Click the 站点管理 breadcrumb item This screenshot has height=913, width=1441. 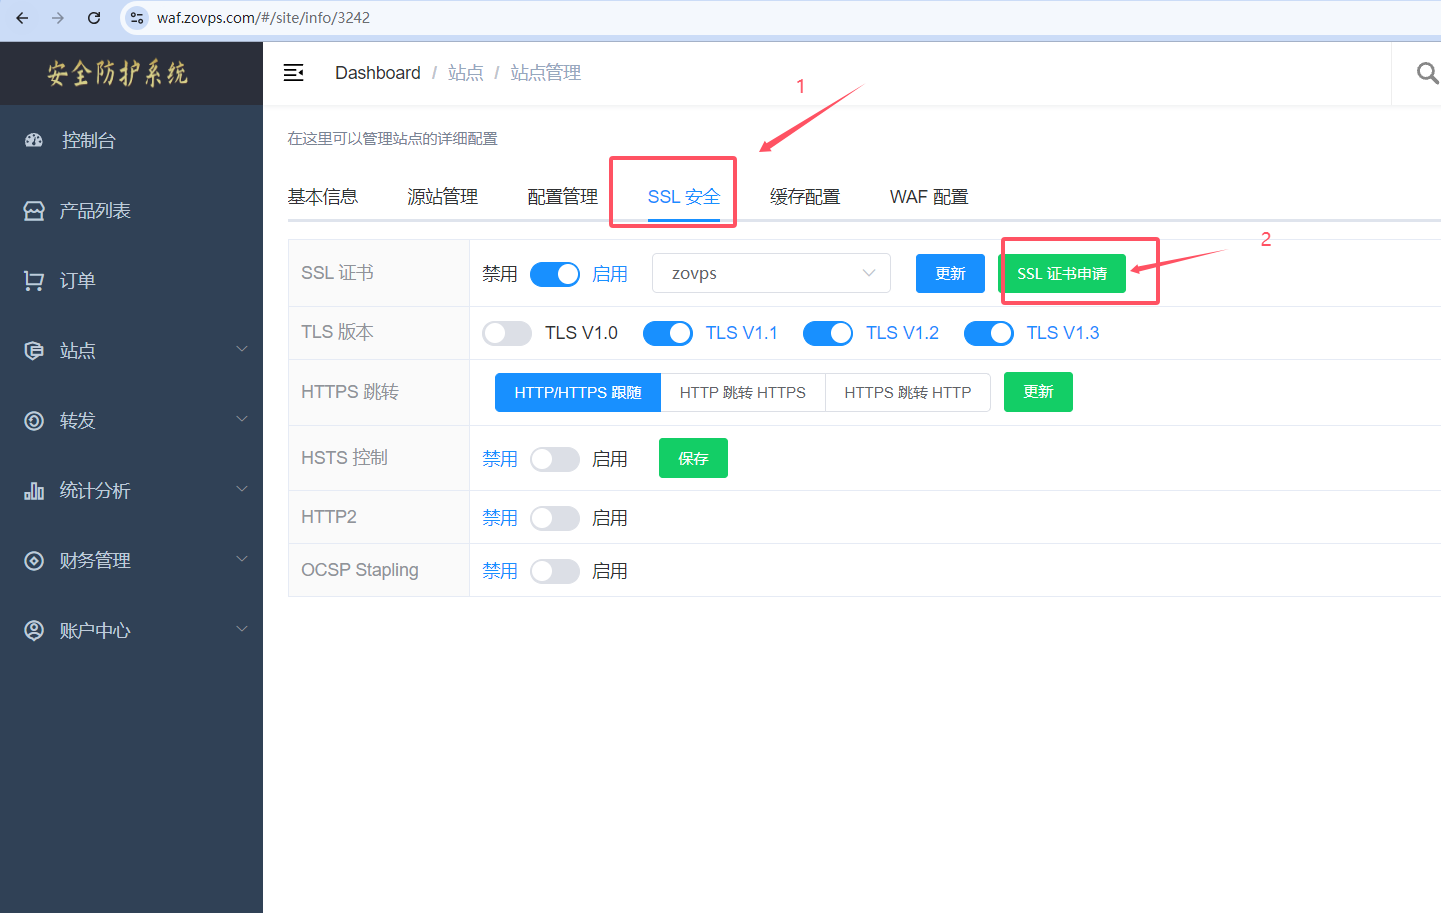click(x=546, y=73)
